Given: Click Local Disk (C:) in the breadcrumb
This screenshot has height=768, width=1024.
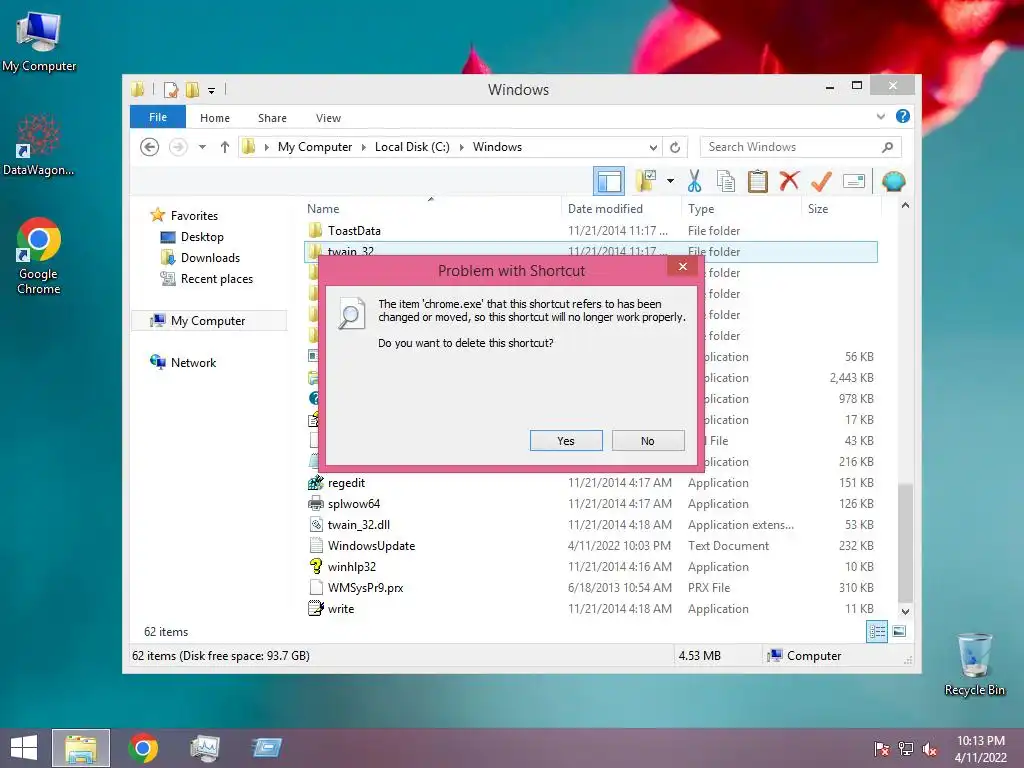Looking at the screenshot, I should click(x=412, y=147).
